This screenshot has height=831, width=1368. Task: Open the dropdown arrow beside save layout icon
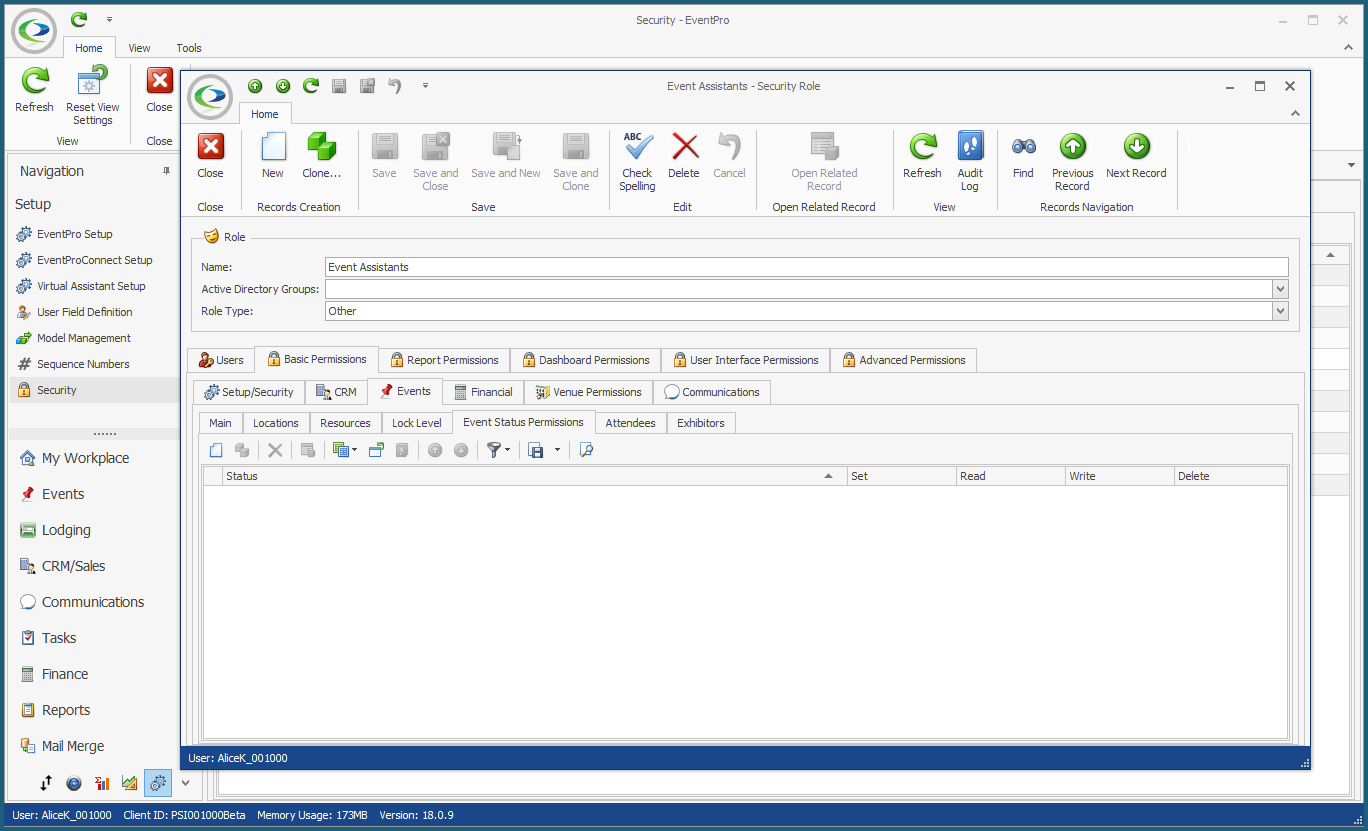557,450
